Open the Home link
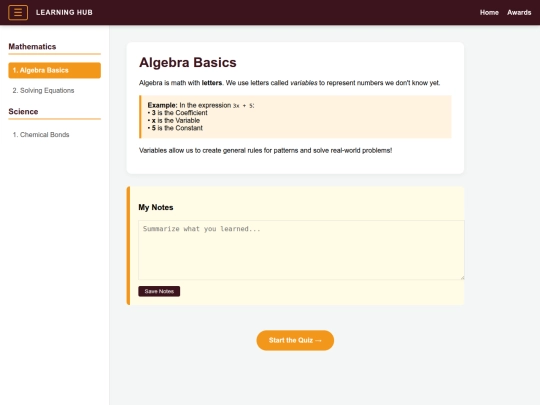The width and height of the screenshot is (540, 405). point(489,12)
